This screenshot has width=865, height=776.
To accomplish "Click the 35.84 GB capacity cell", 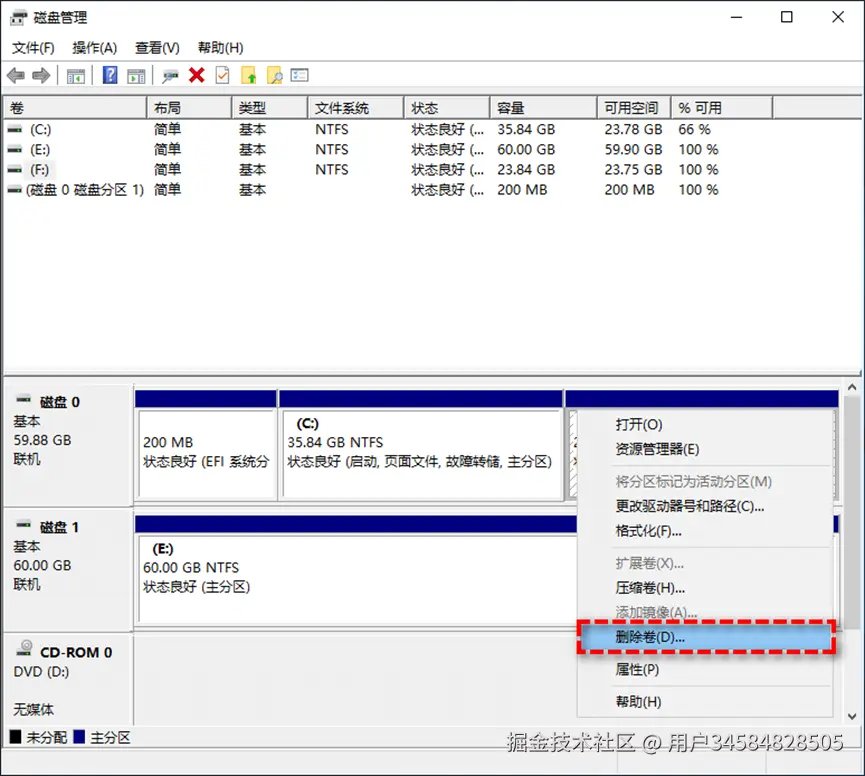I will (526, 130).
